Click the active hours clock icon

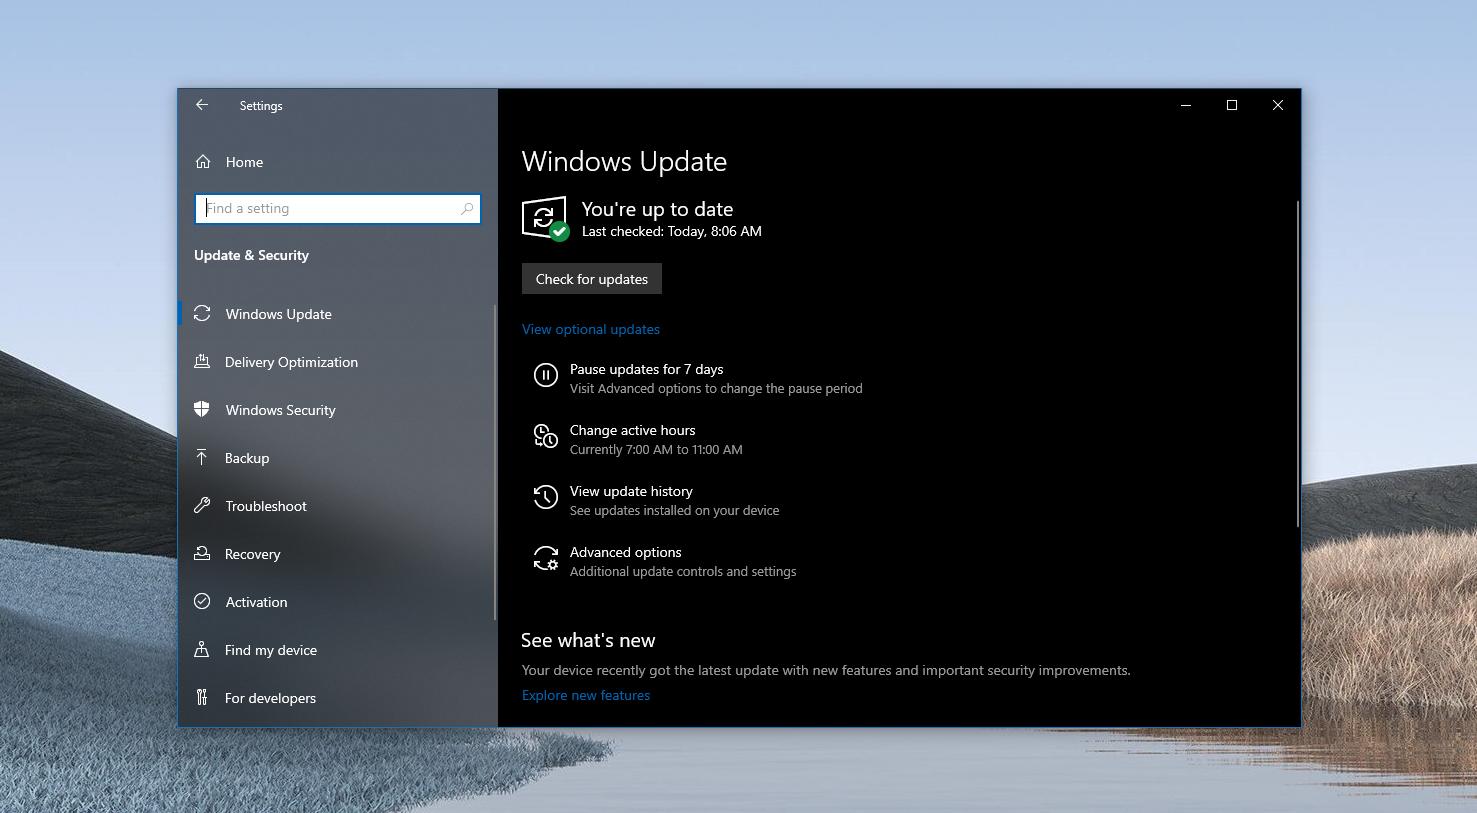[545, 436]
